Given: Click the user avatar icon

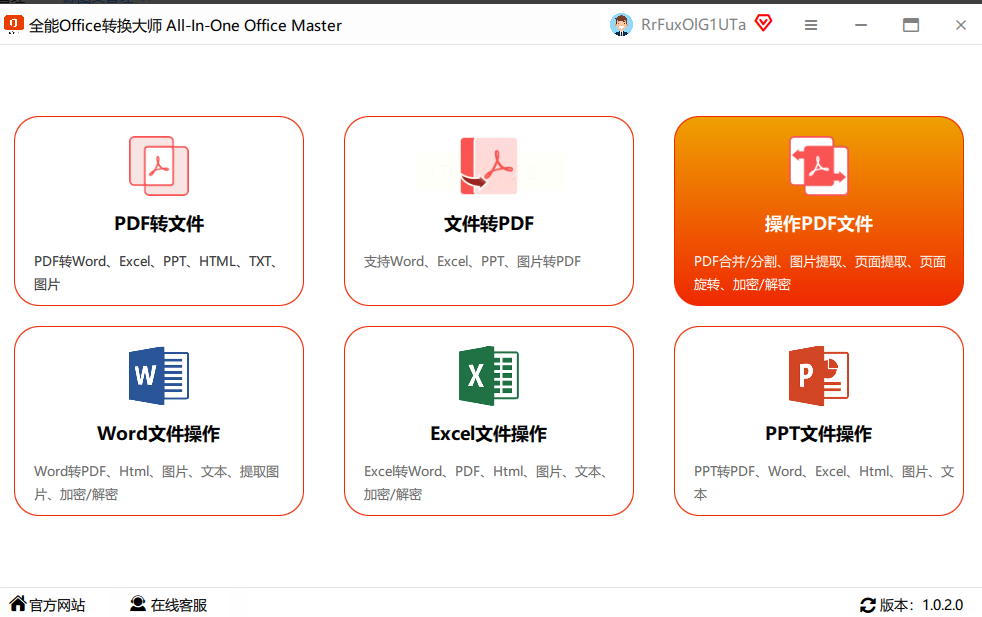Looking at the screenshot, I should click(x=621, y=25).
